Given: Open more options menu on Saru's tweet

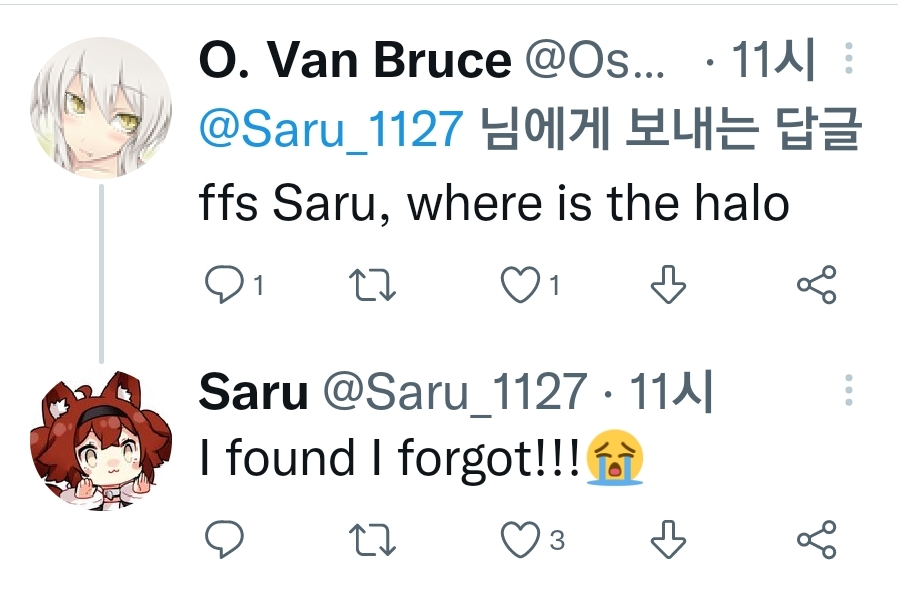Looking at the screenshot, I should pos(849,391).
